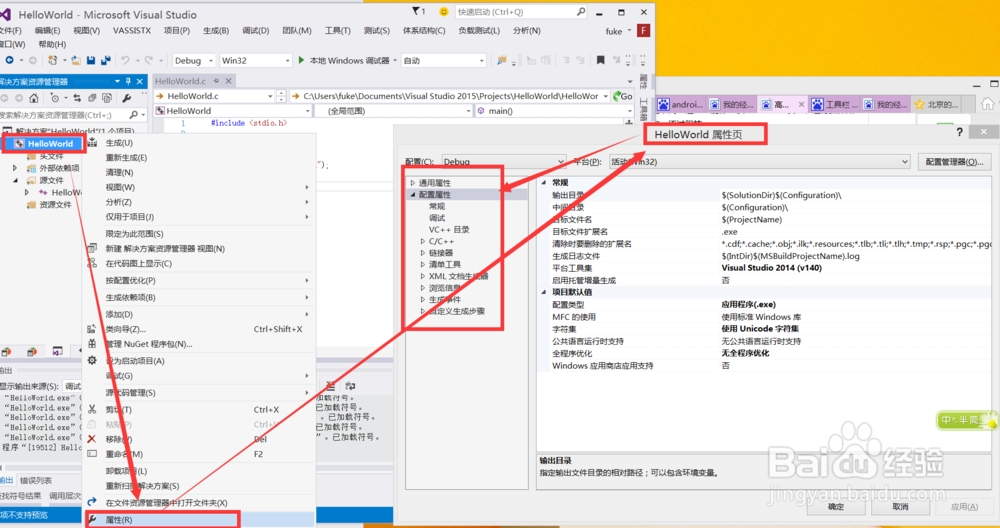This screenshot has width=1000, height=528.
Task: Open the 平台 dropdown in property page
Action: [759, 162]
